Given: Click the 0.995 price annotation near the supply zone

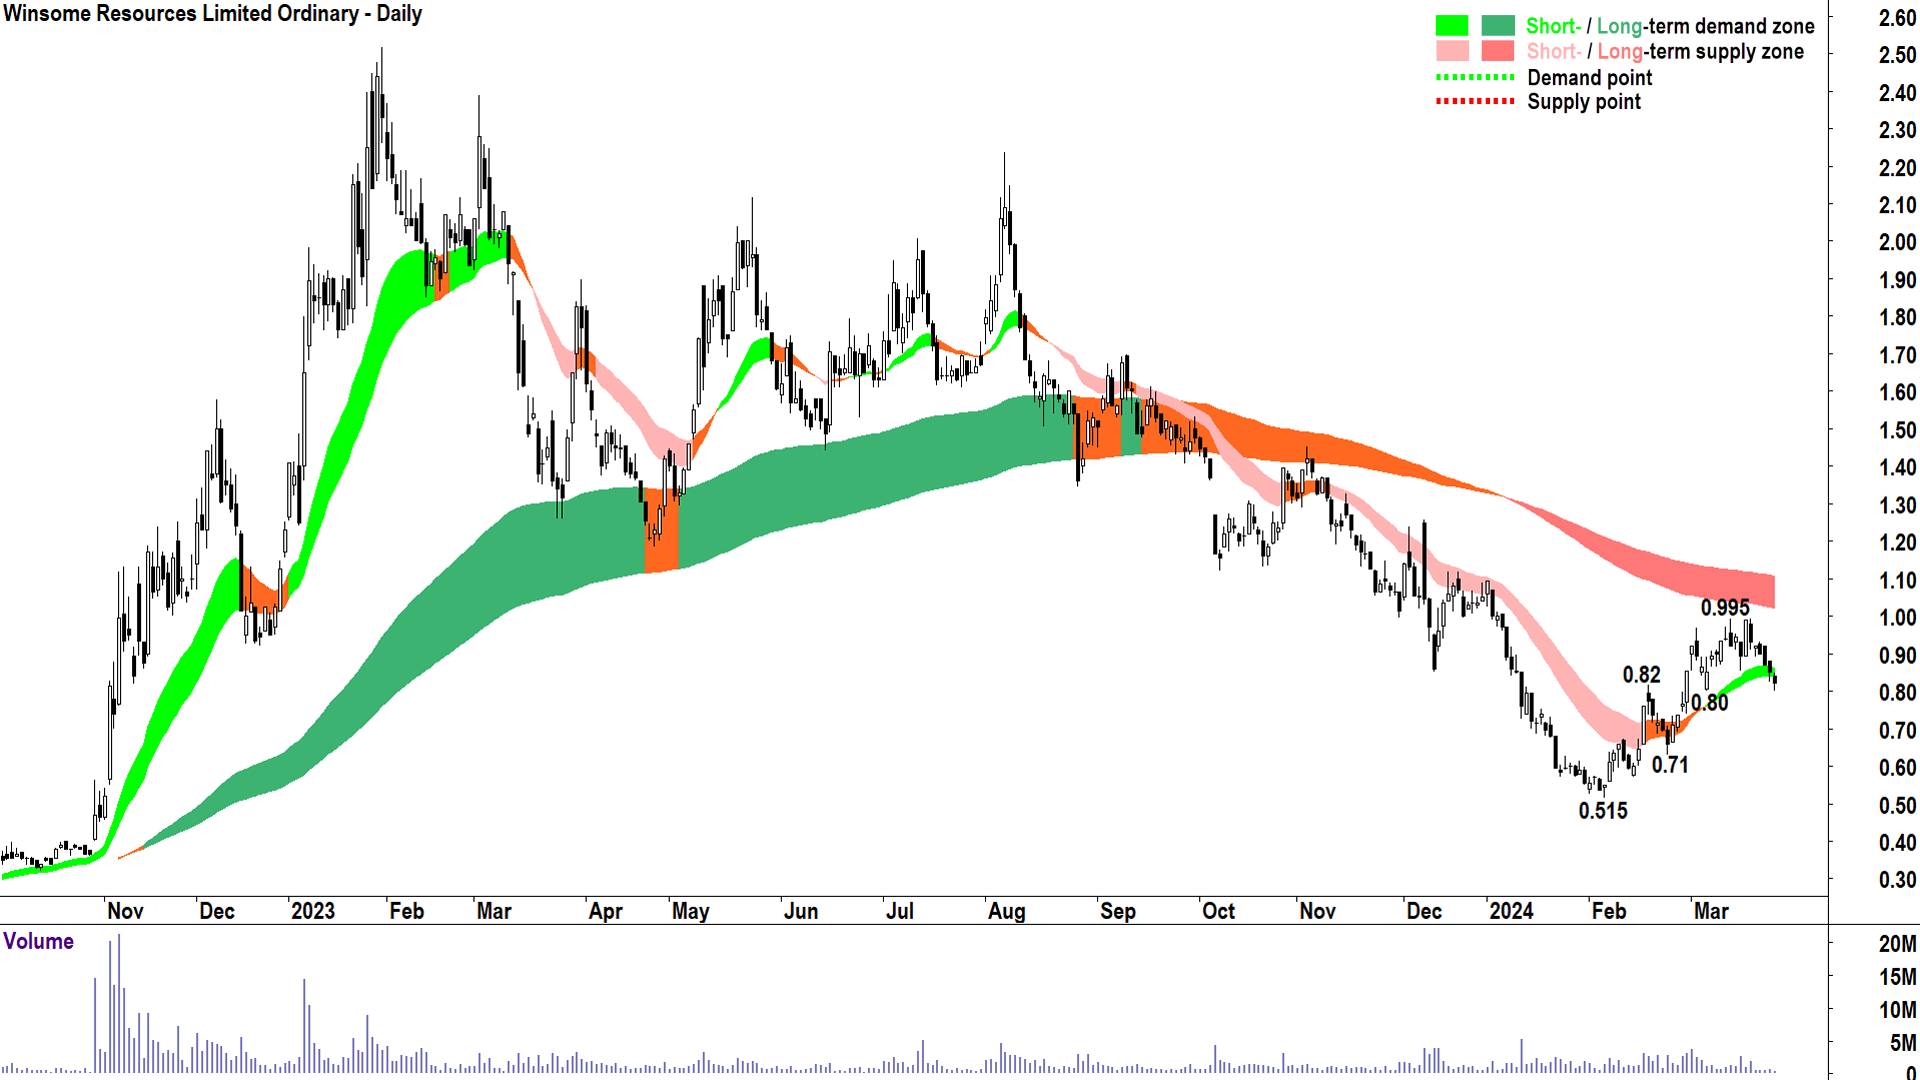Looking at the screenshot, I should (x=1724, y=606).
